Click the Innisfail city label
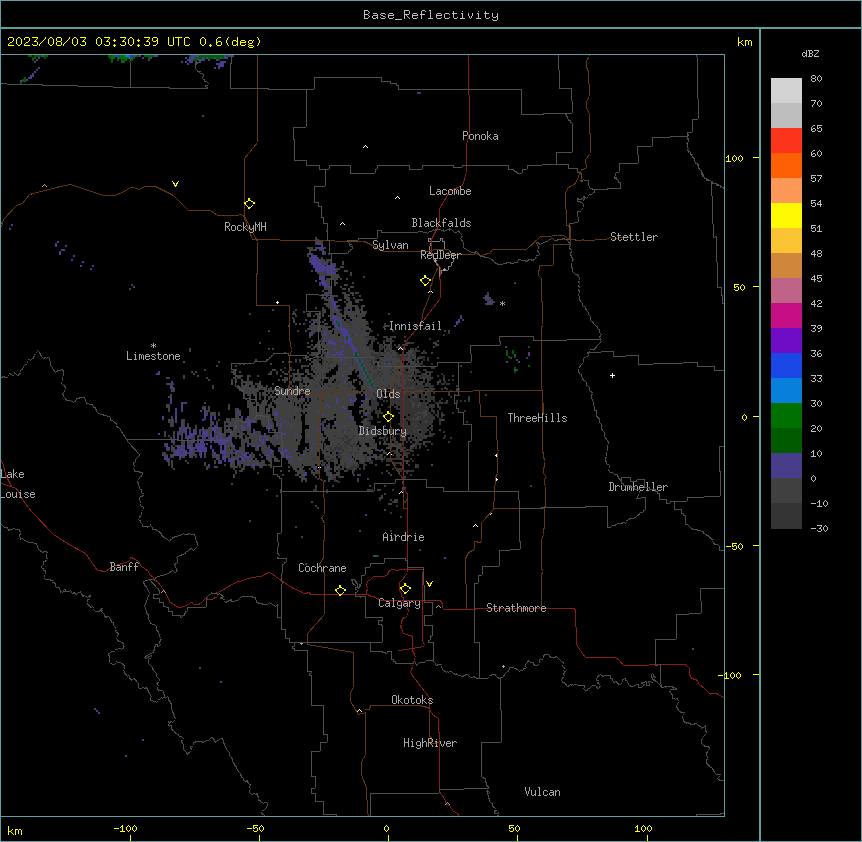Image resolution: width=862 pixels, height=842 pixels. (416, 326)
